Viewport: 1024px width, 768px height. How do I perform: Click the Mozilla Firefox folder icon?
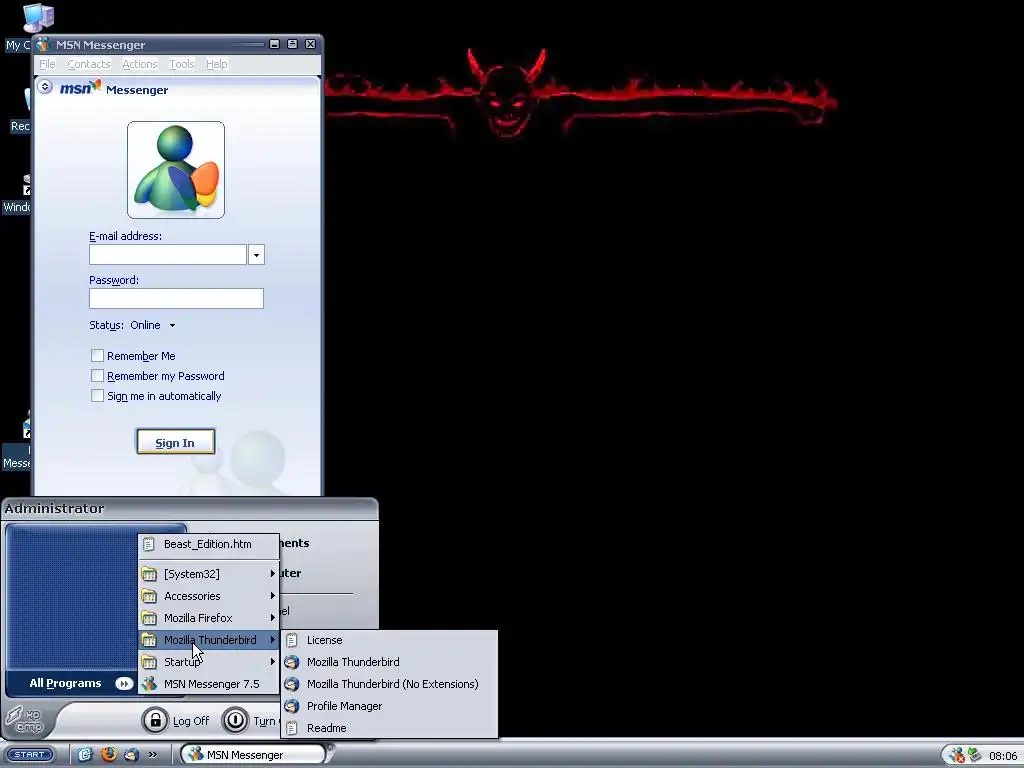pos(149,618)
